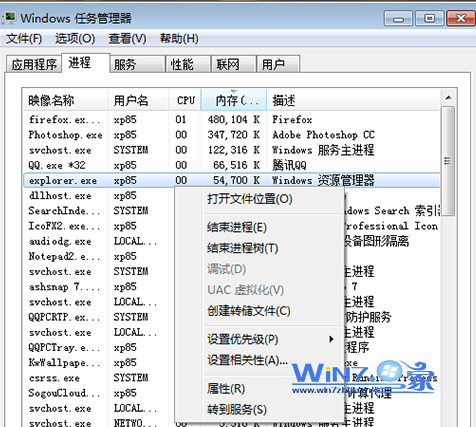This screenshot has width=476, height=427.
Task: Open the 选项(O) menu
Action: click(x=75, y=39)
